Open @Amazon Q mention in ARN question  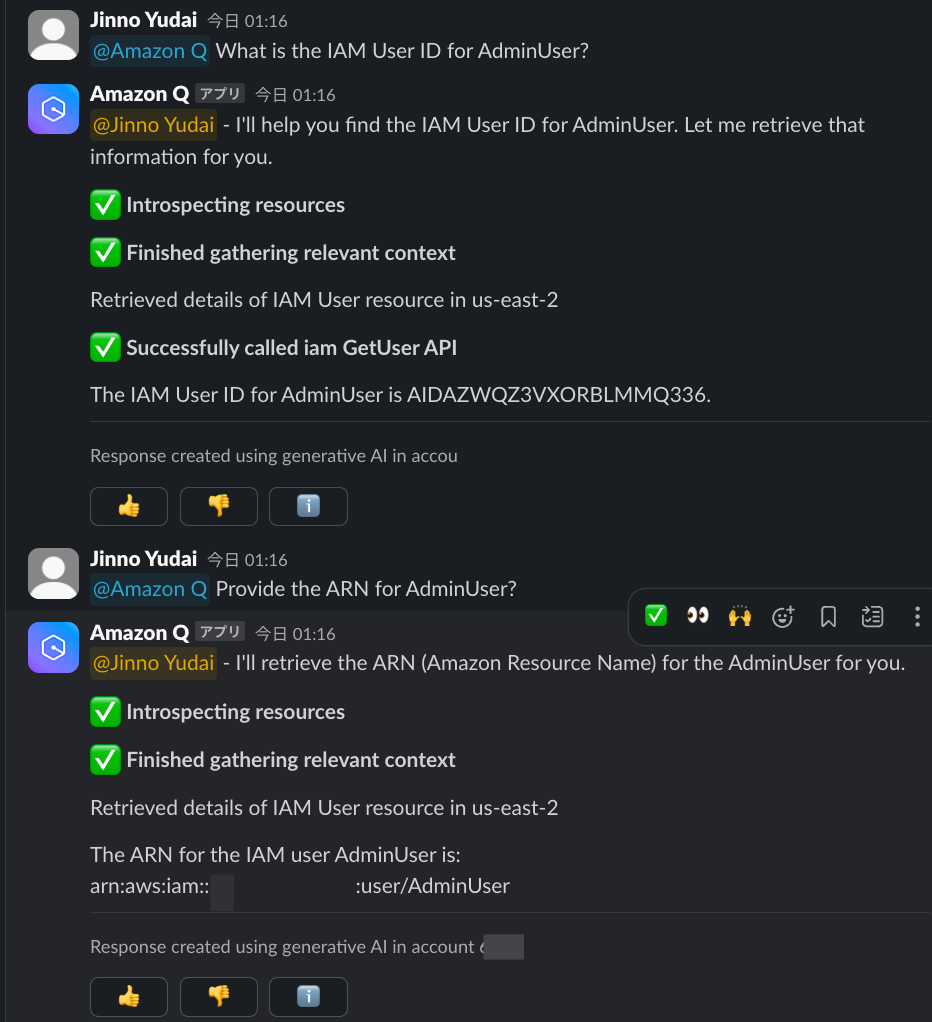[x=150, y=589]
